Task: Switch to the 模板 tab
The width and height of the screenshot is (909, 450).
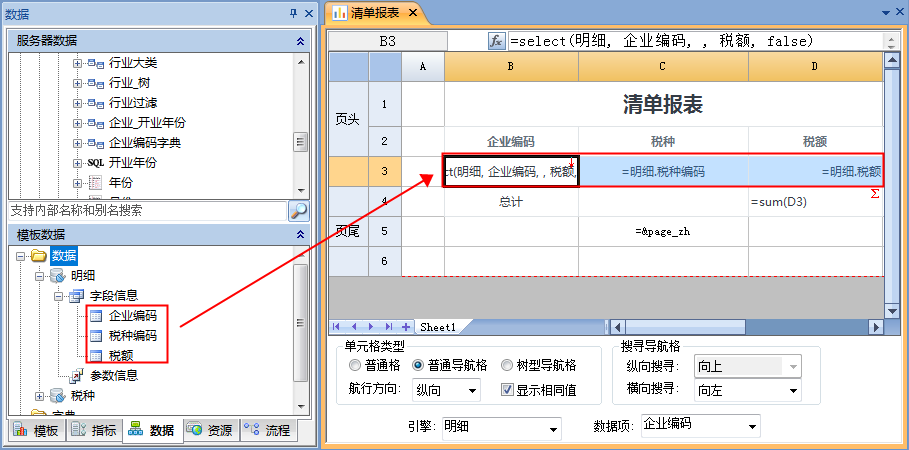Action: coord(37,431)
